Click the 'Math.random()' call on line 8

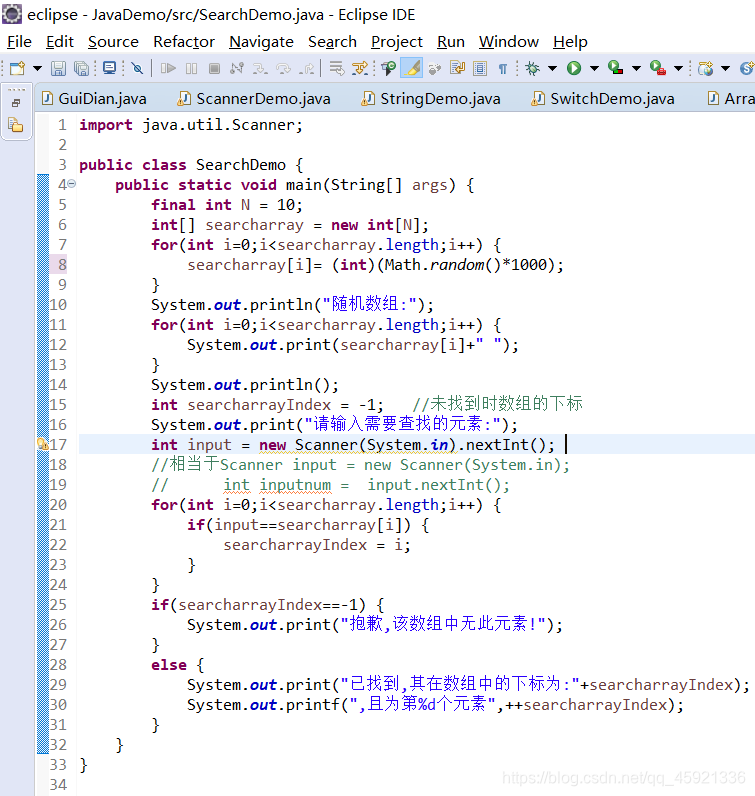pos(442,264)
